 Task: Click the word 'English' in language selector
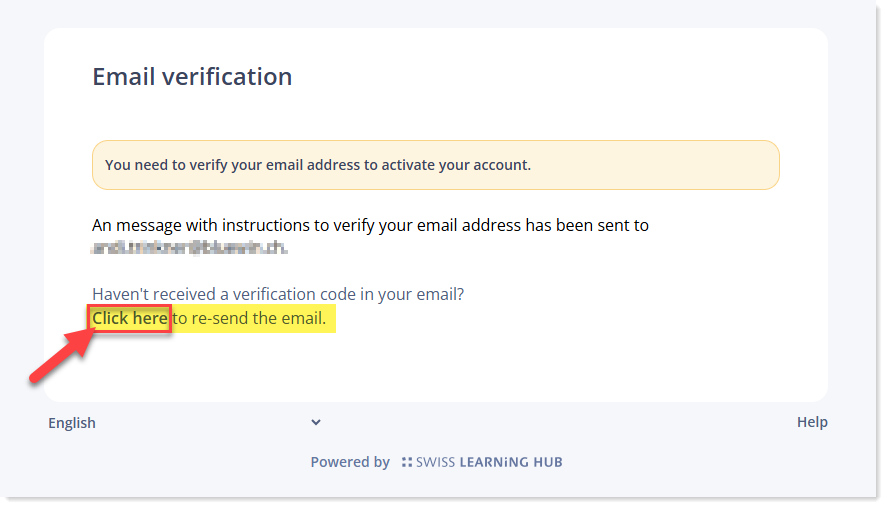[x=72, y=423]
